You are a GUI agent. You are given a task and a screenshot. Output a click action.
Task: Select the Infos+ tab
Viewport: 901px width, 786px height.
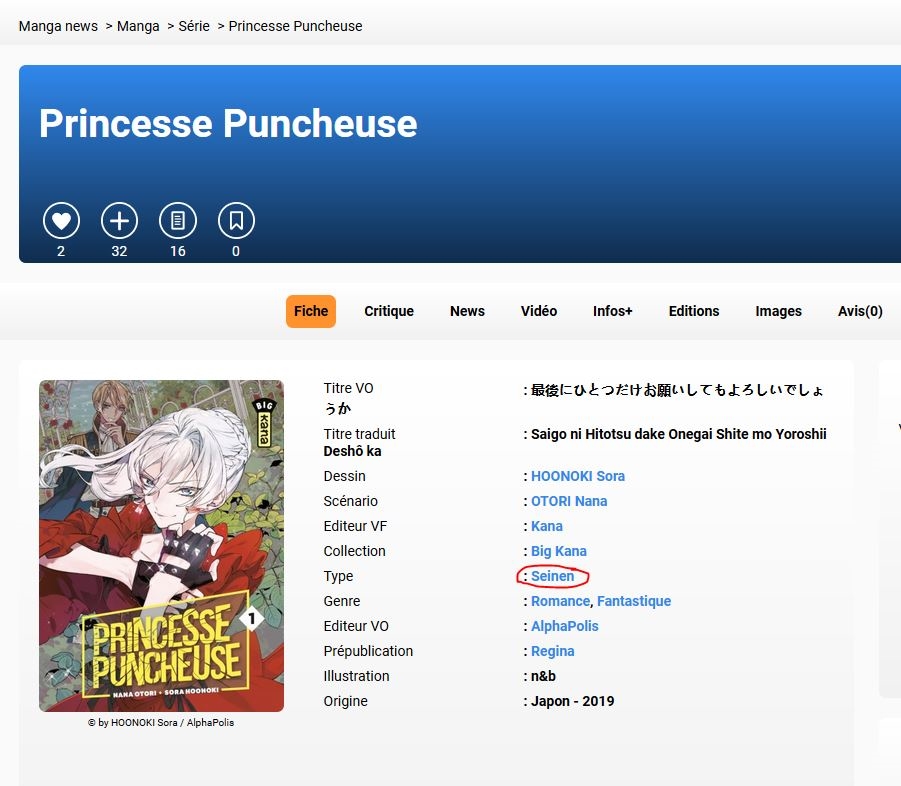(613, 311)
